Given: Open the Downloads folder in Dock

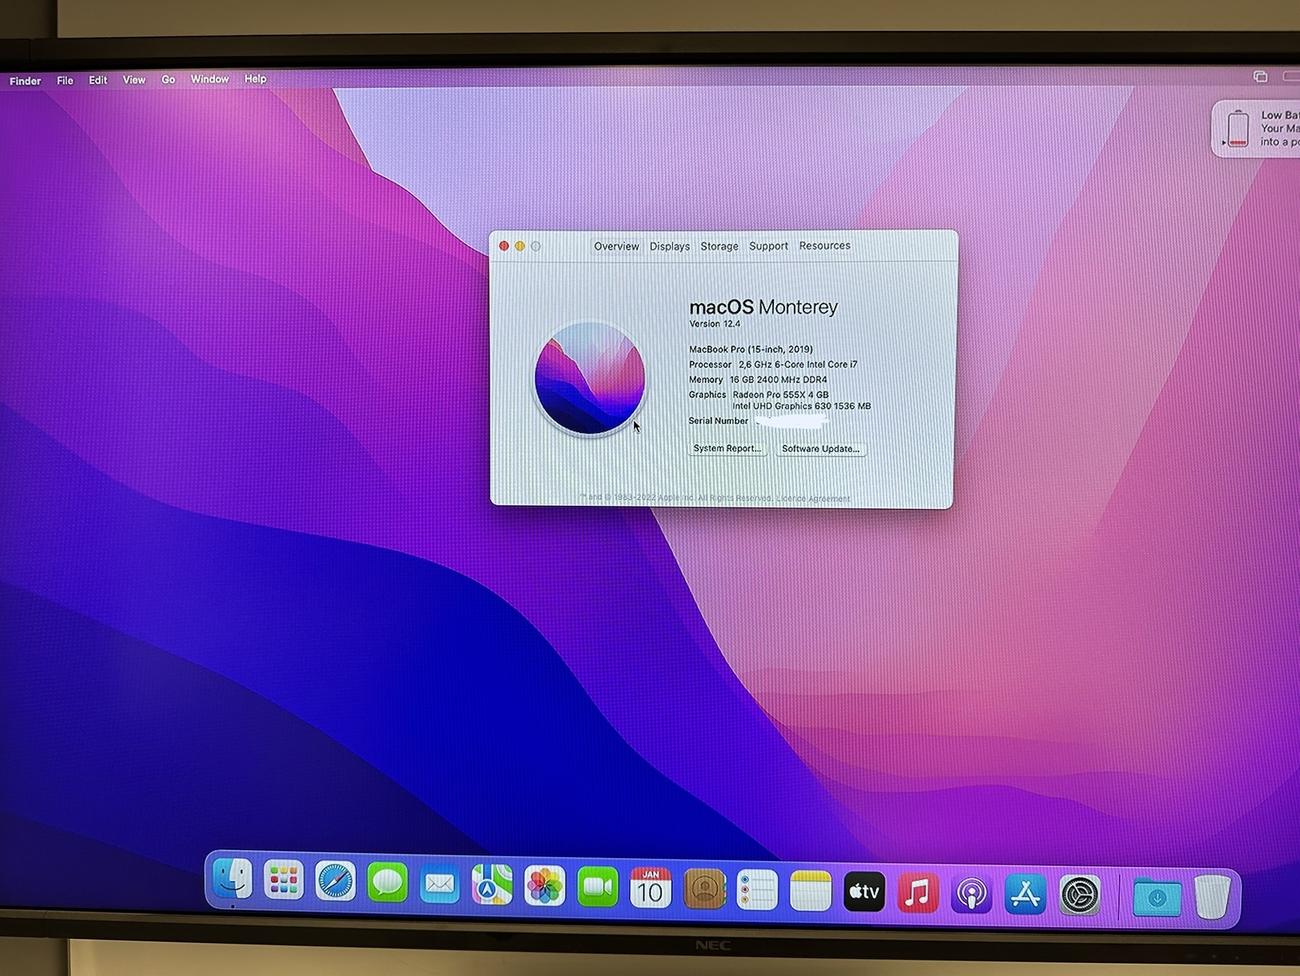Looking at the screenshot, I should coord(1157,898).
